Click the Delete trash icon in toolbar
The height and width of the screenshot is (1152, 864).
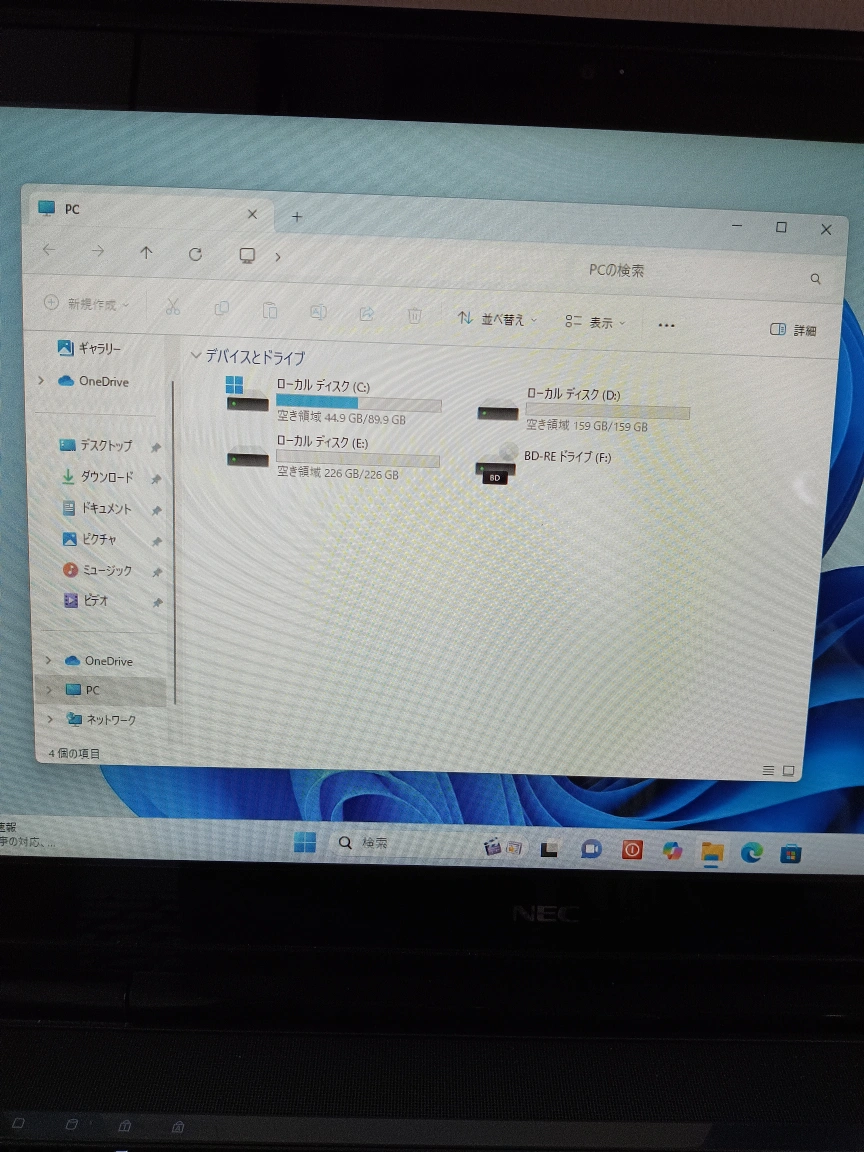click(x=414, y=315)
